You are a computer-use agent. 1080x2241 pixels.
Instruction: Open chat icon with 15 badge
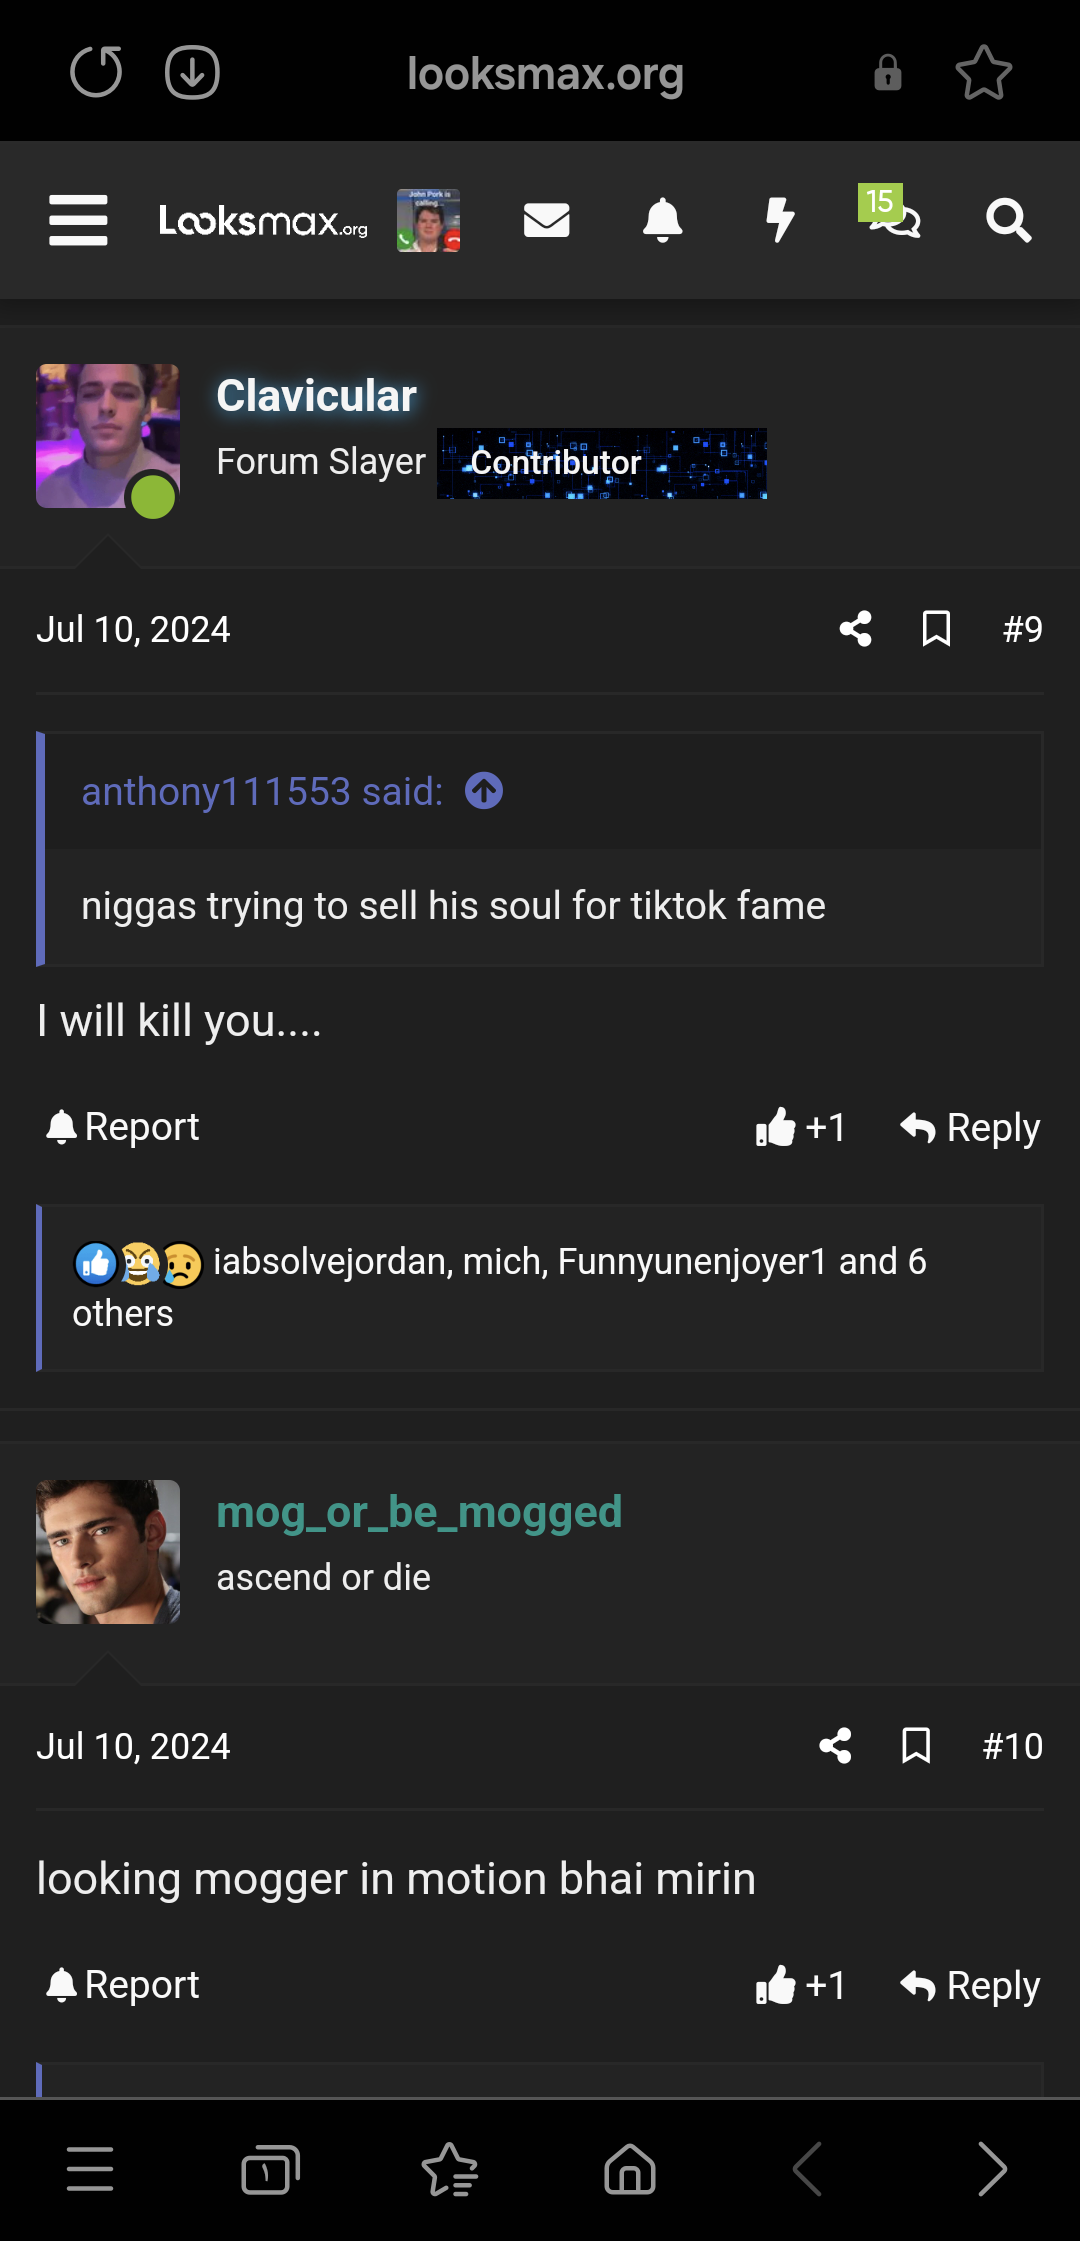point(893,216)
